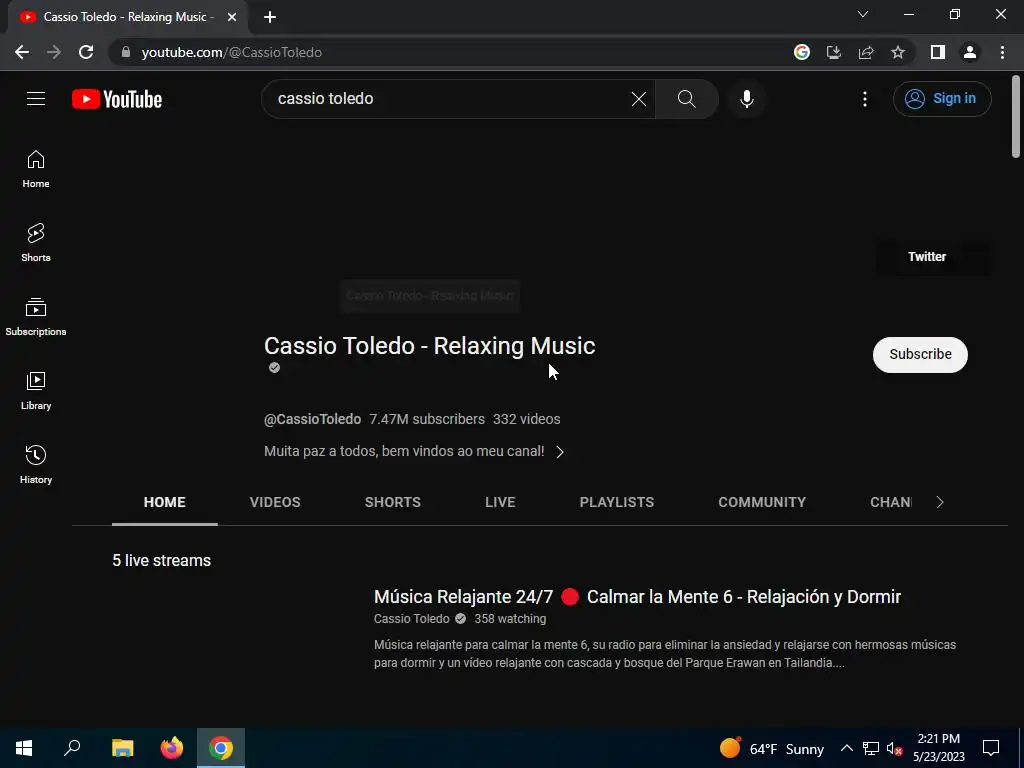Go back with the browser back arrow
Screen dimensions: 1024x768
(22, 52)
